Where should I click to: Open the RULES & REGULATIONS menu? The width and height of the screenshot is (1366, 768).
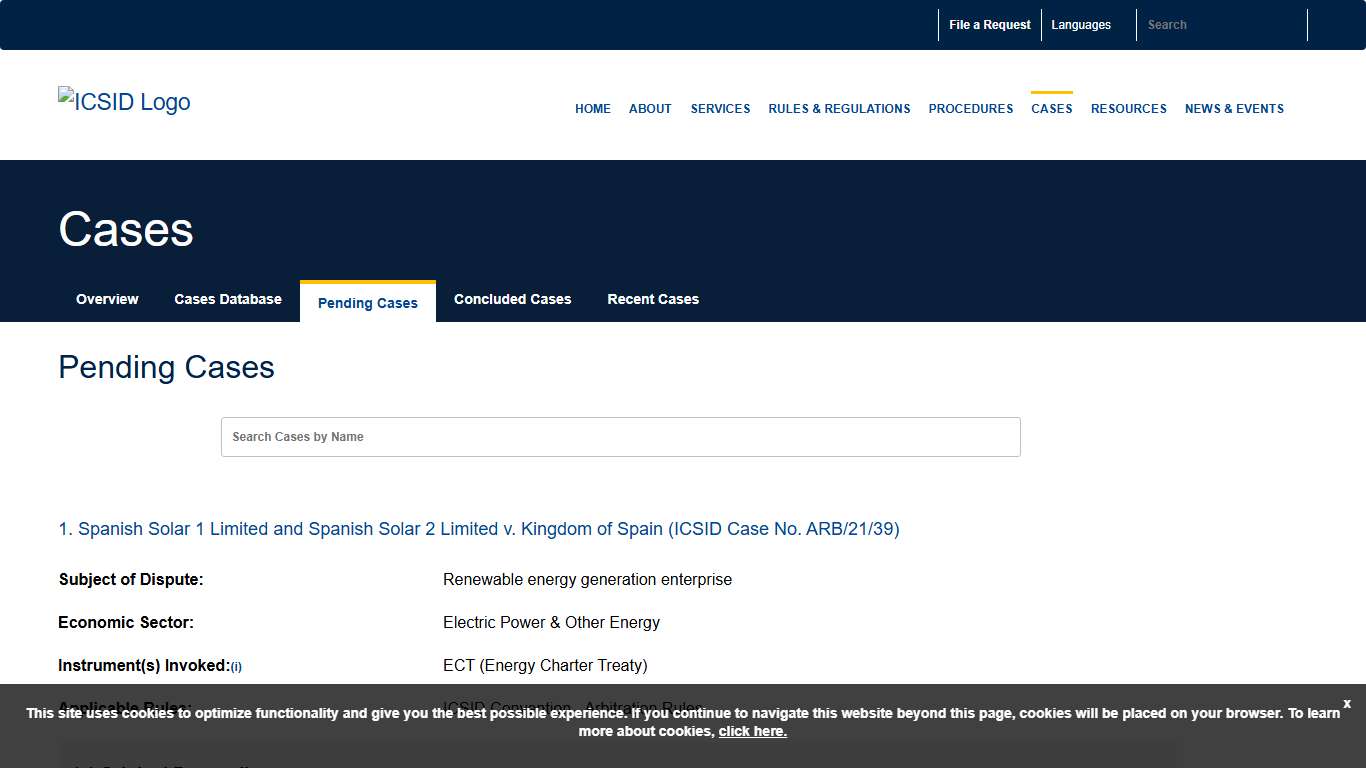[x=839, y=108]
